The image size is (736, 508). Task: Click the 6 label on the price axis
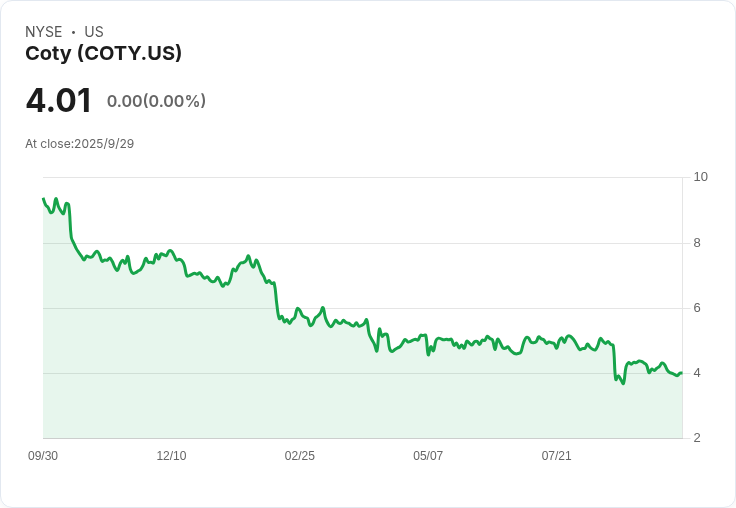click(x=697, y=308)
